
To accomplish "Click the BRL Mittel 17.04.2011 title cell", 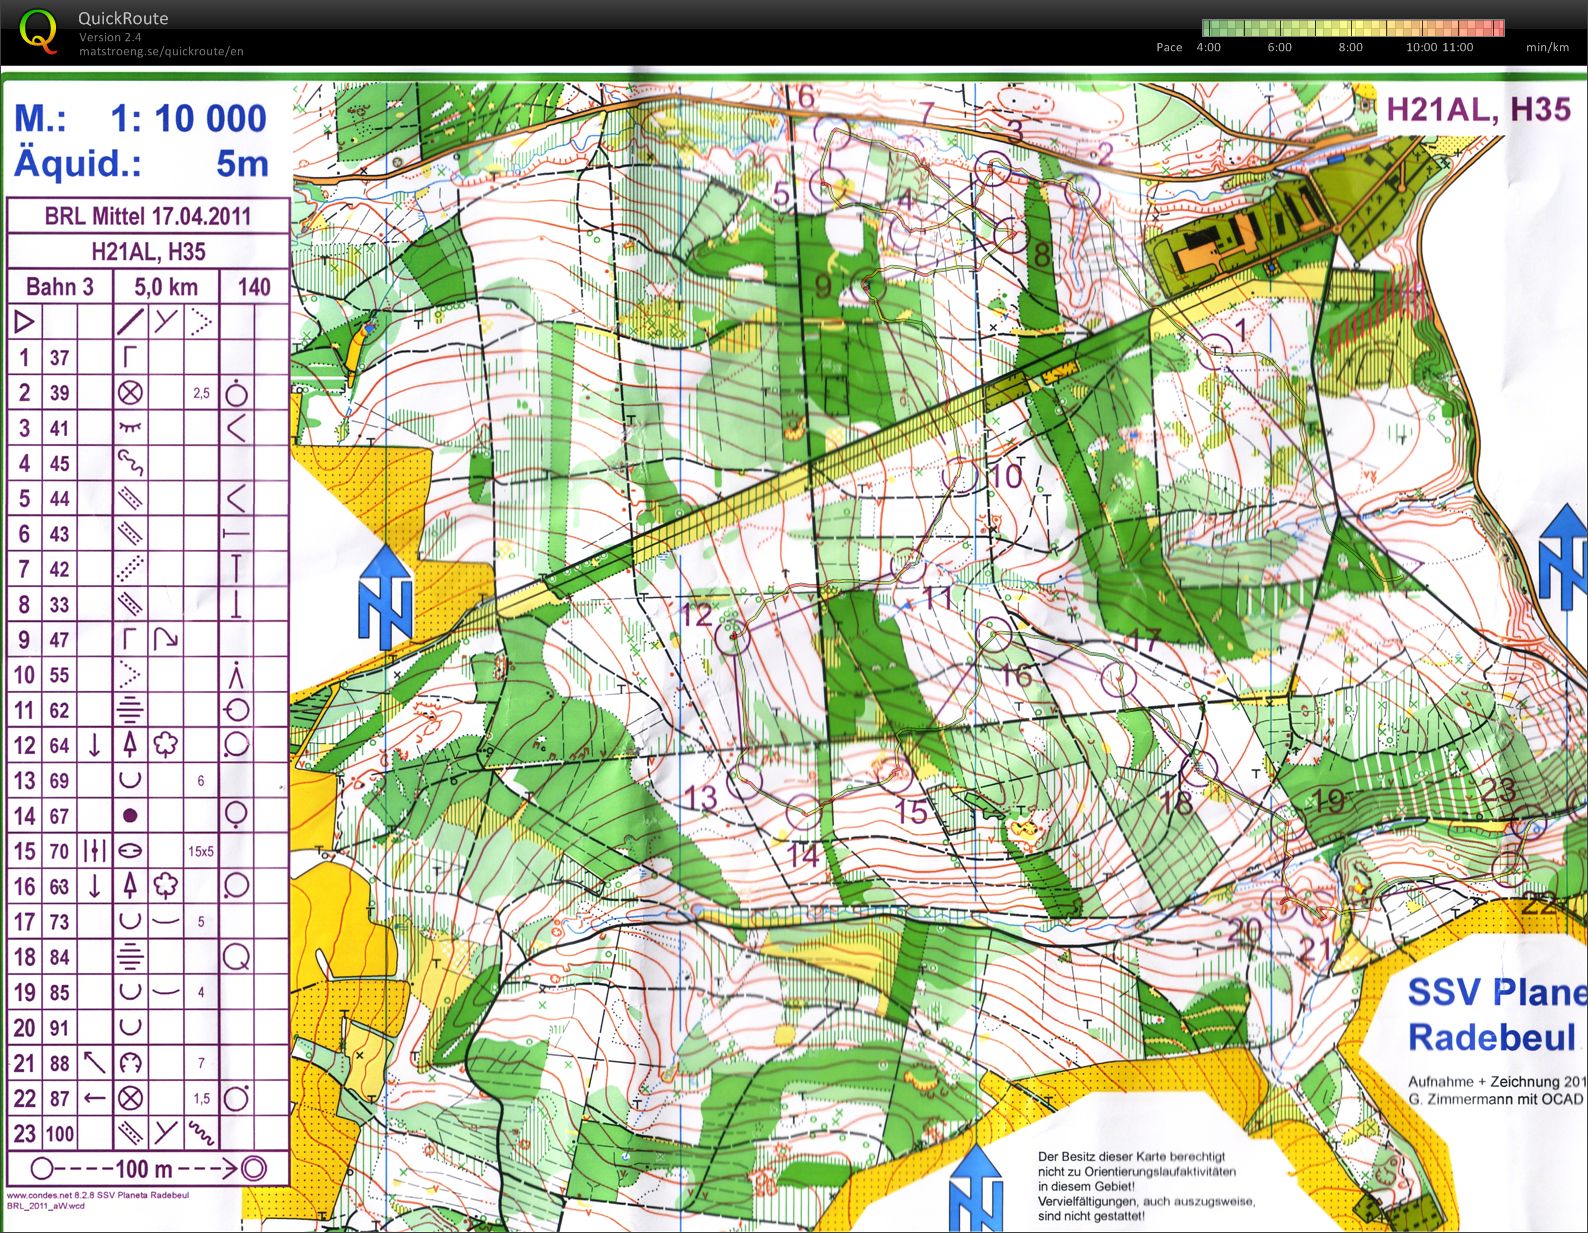I will (x=148, y=216).
